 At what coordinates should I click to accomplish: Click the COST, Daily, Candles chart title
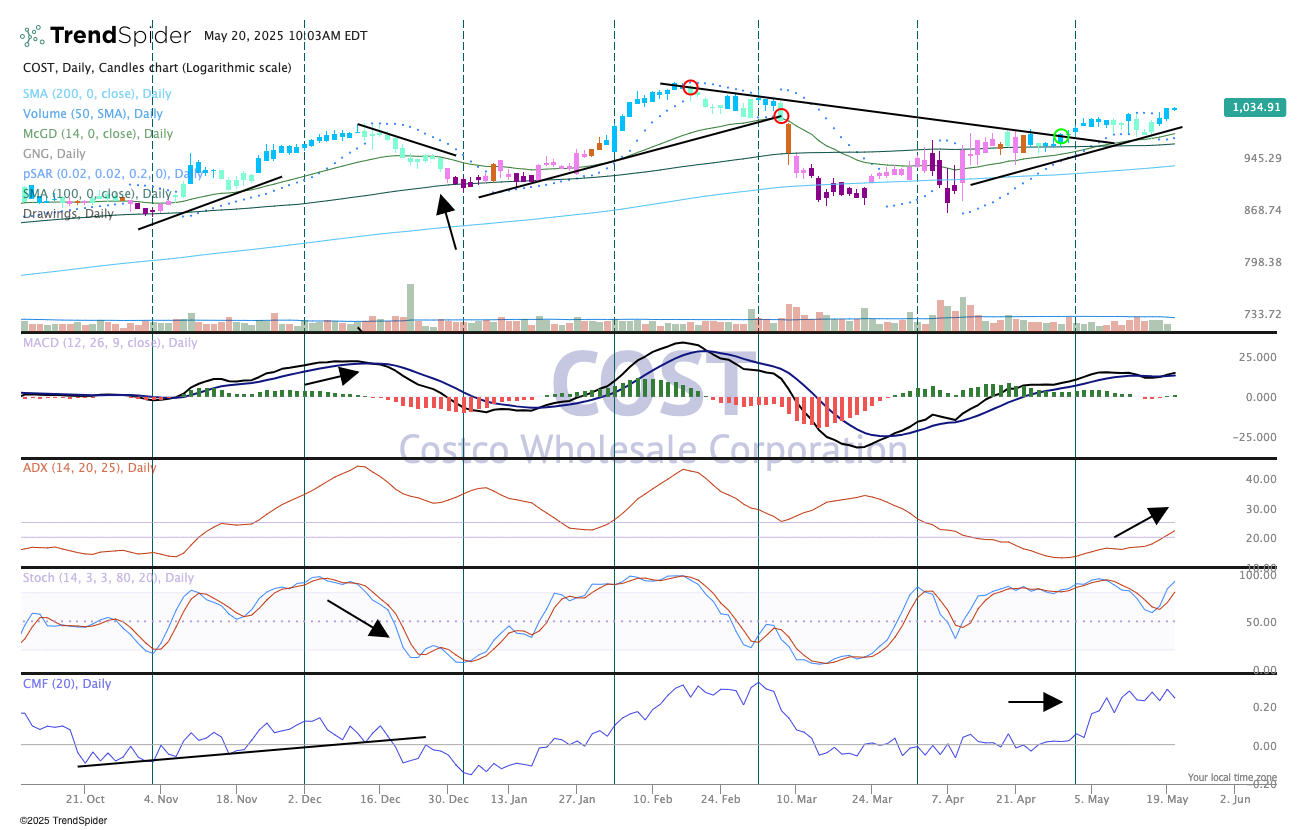[x=157, y=68]
